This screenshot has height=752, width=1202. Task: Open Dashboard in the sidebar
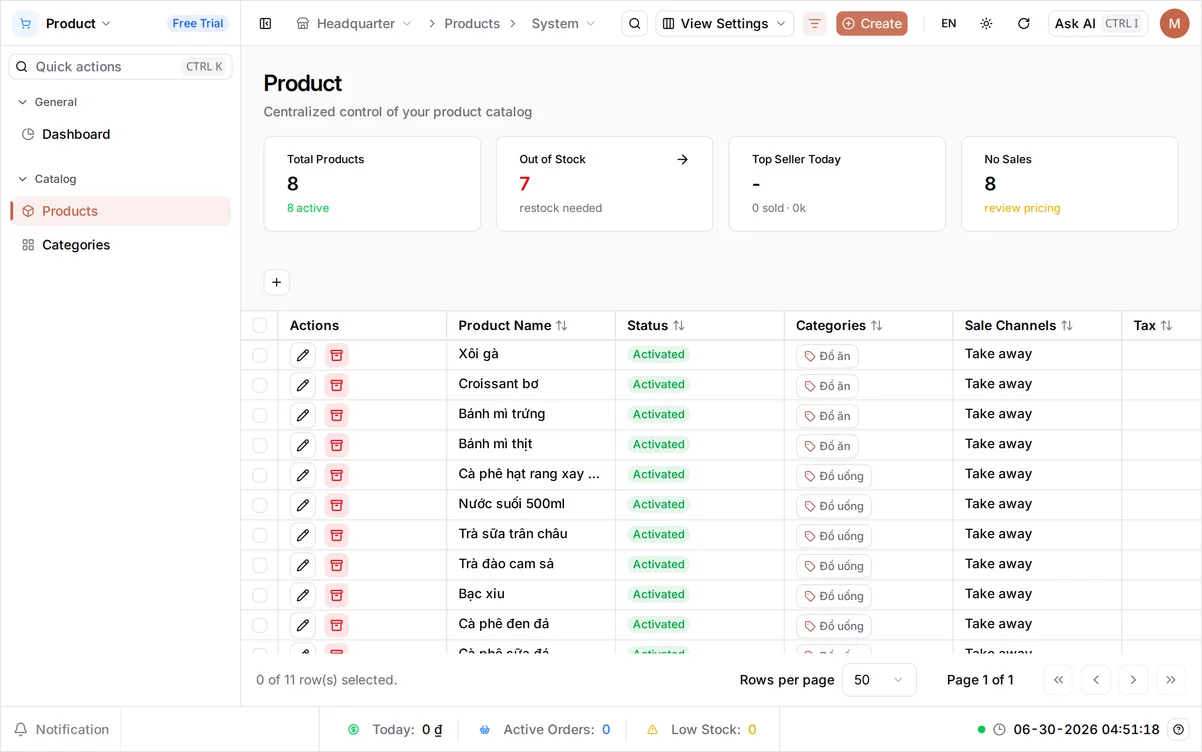point(120,134)
